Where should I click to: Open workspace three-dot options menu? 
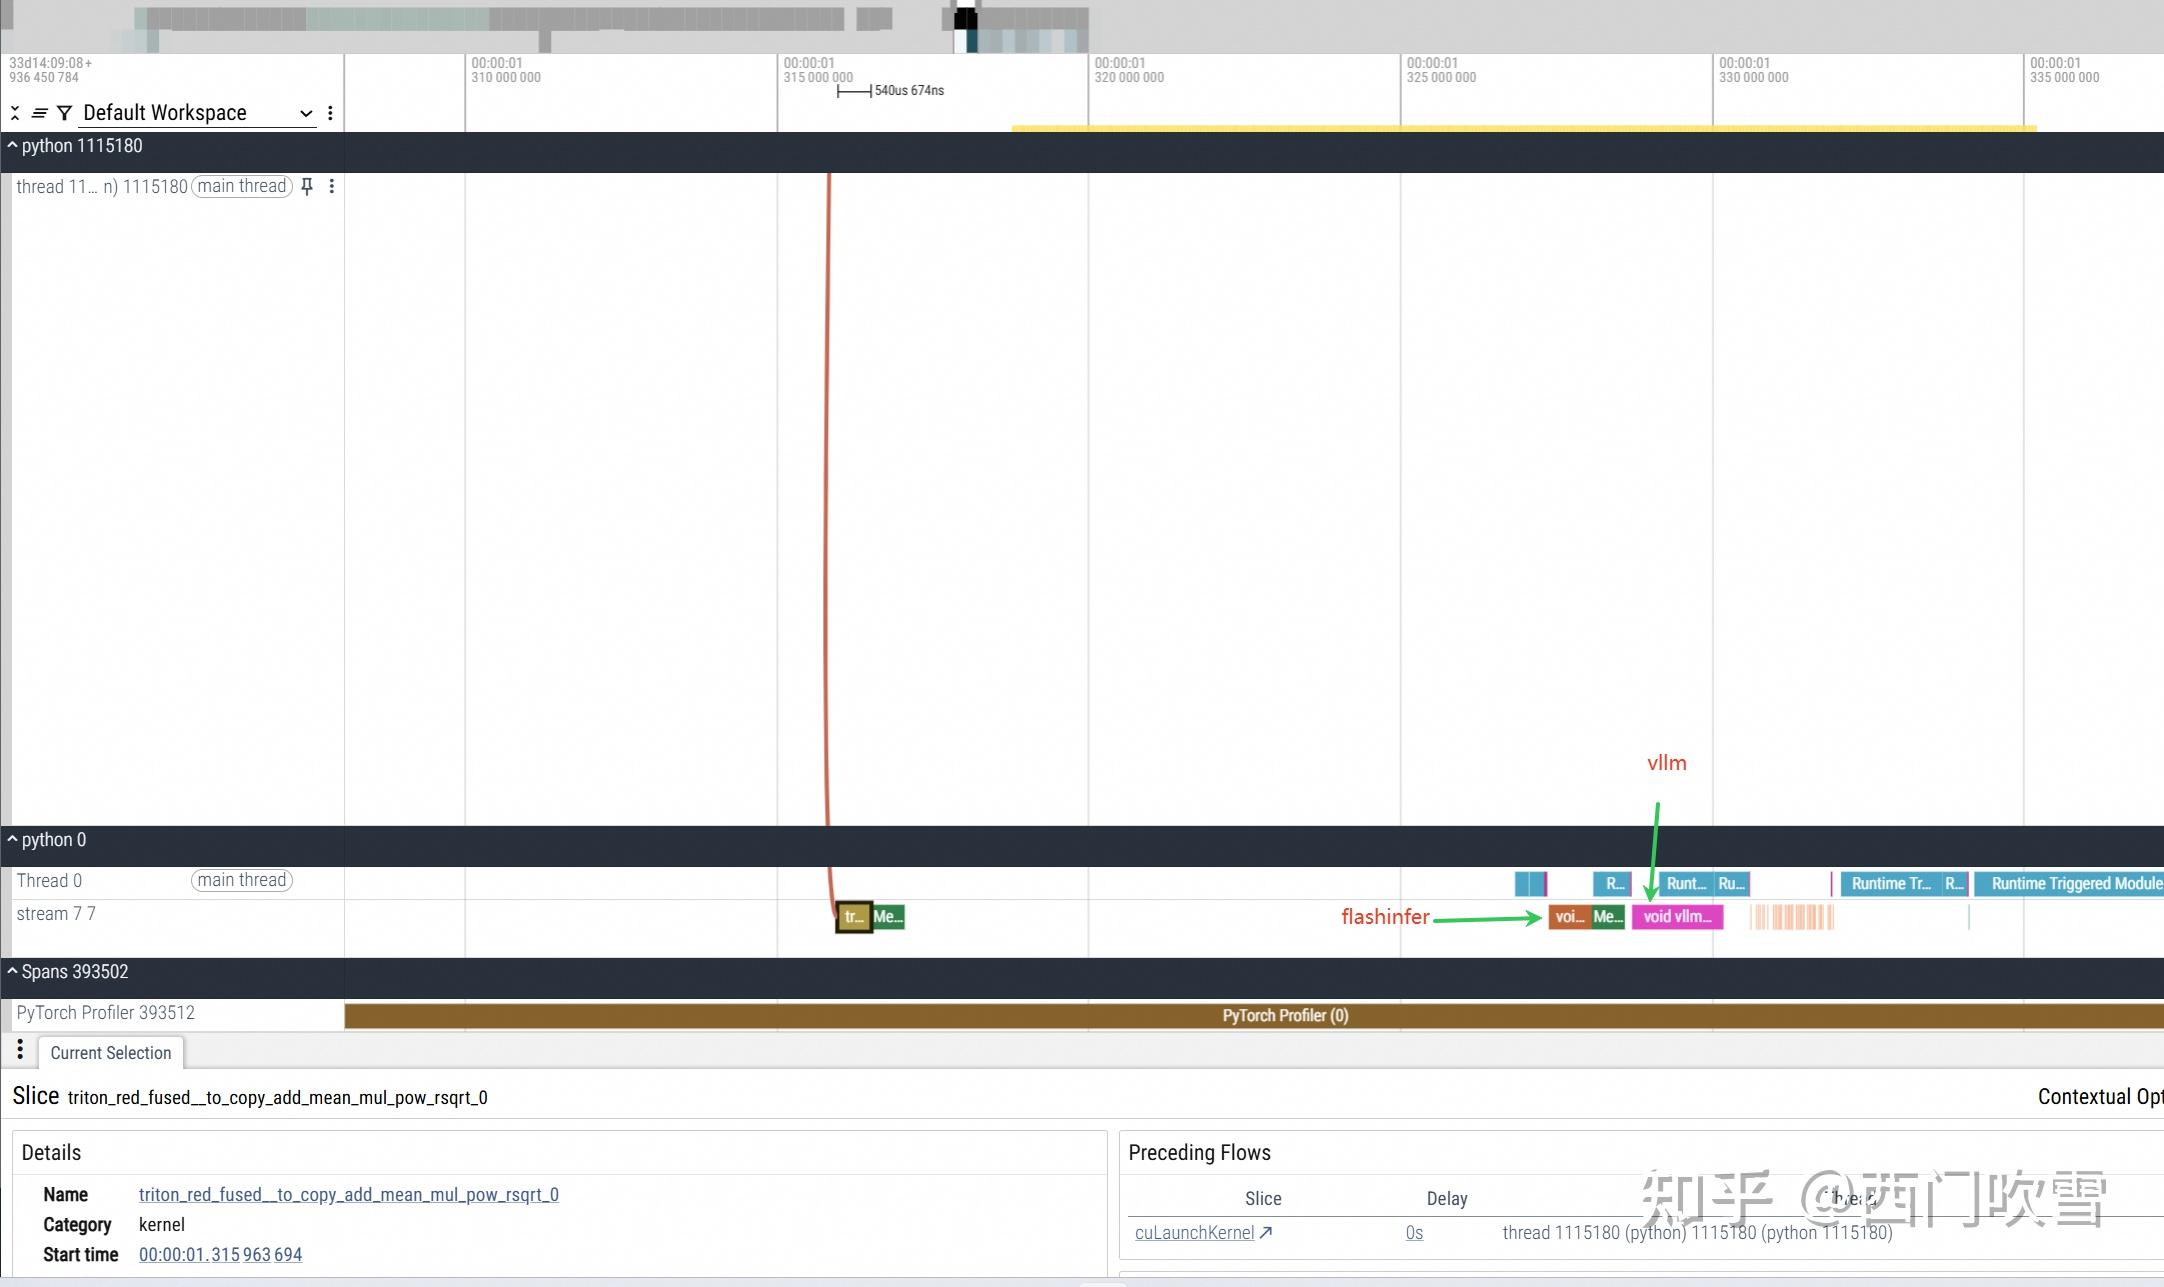330,113
